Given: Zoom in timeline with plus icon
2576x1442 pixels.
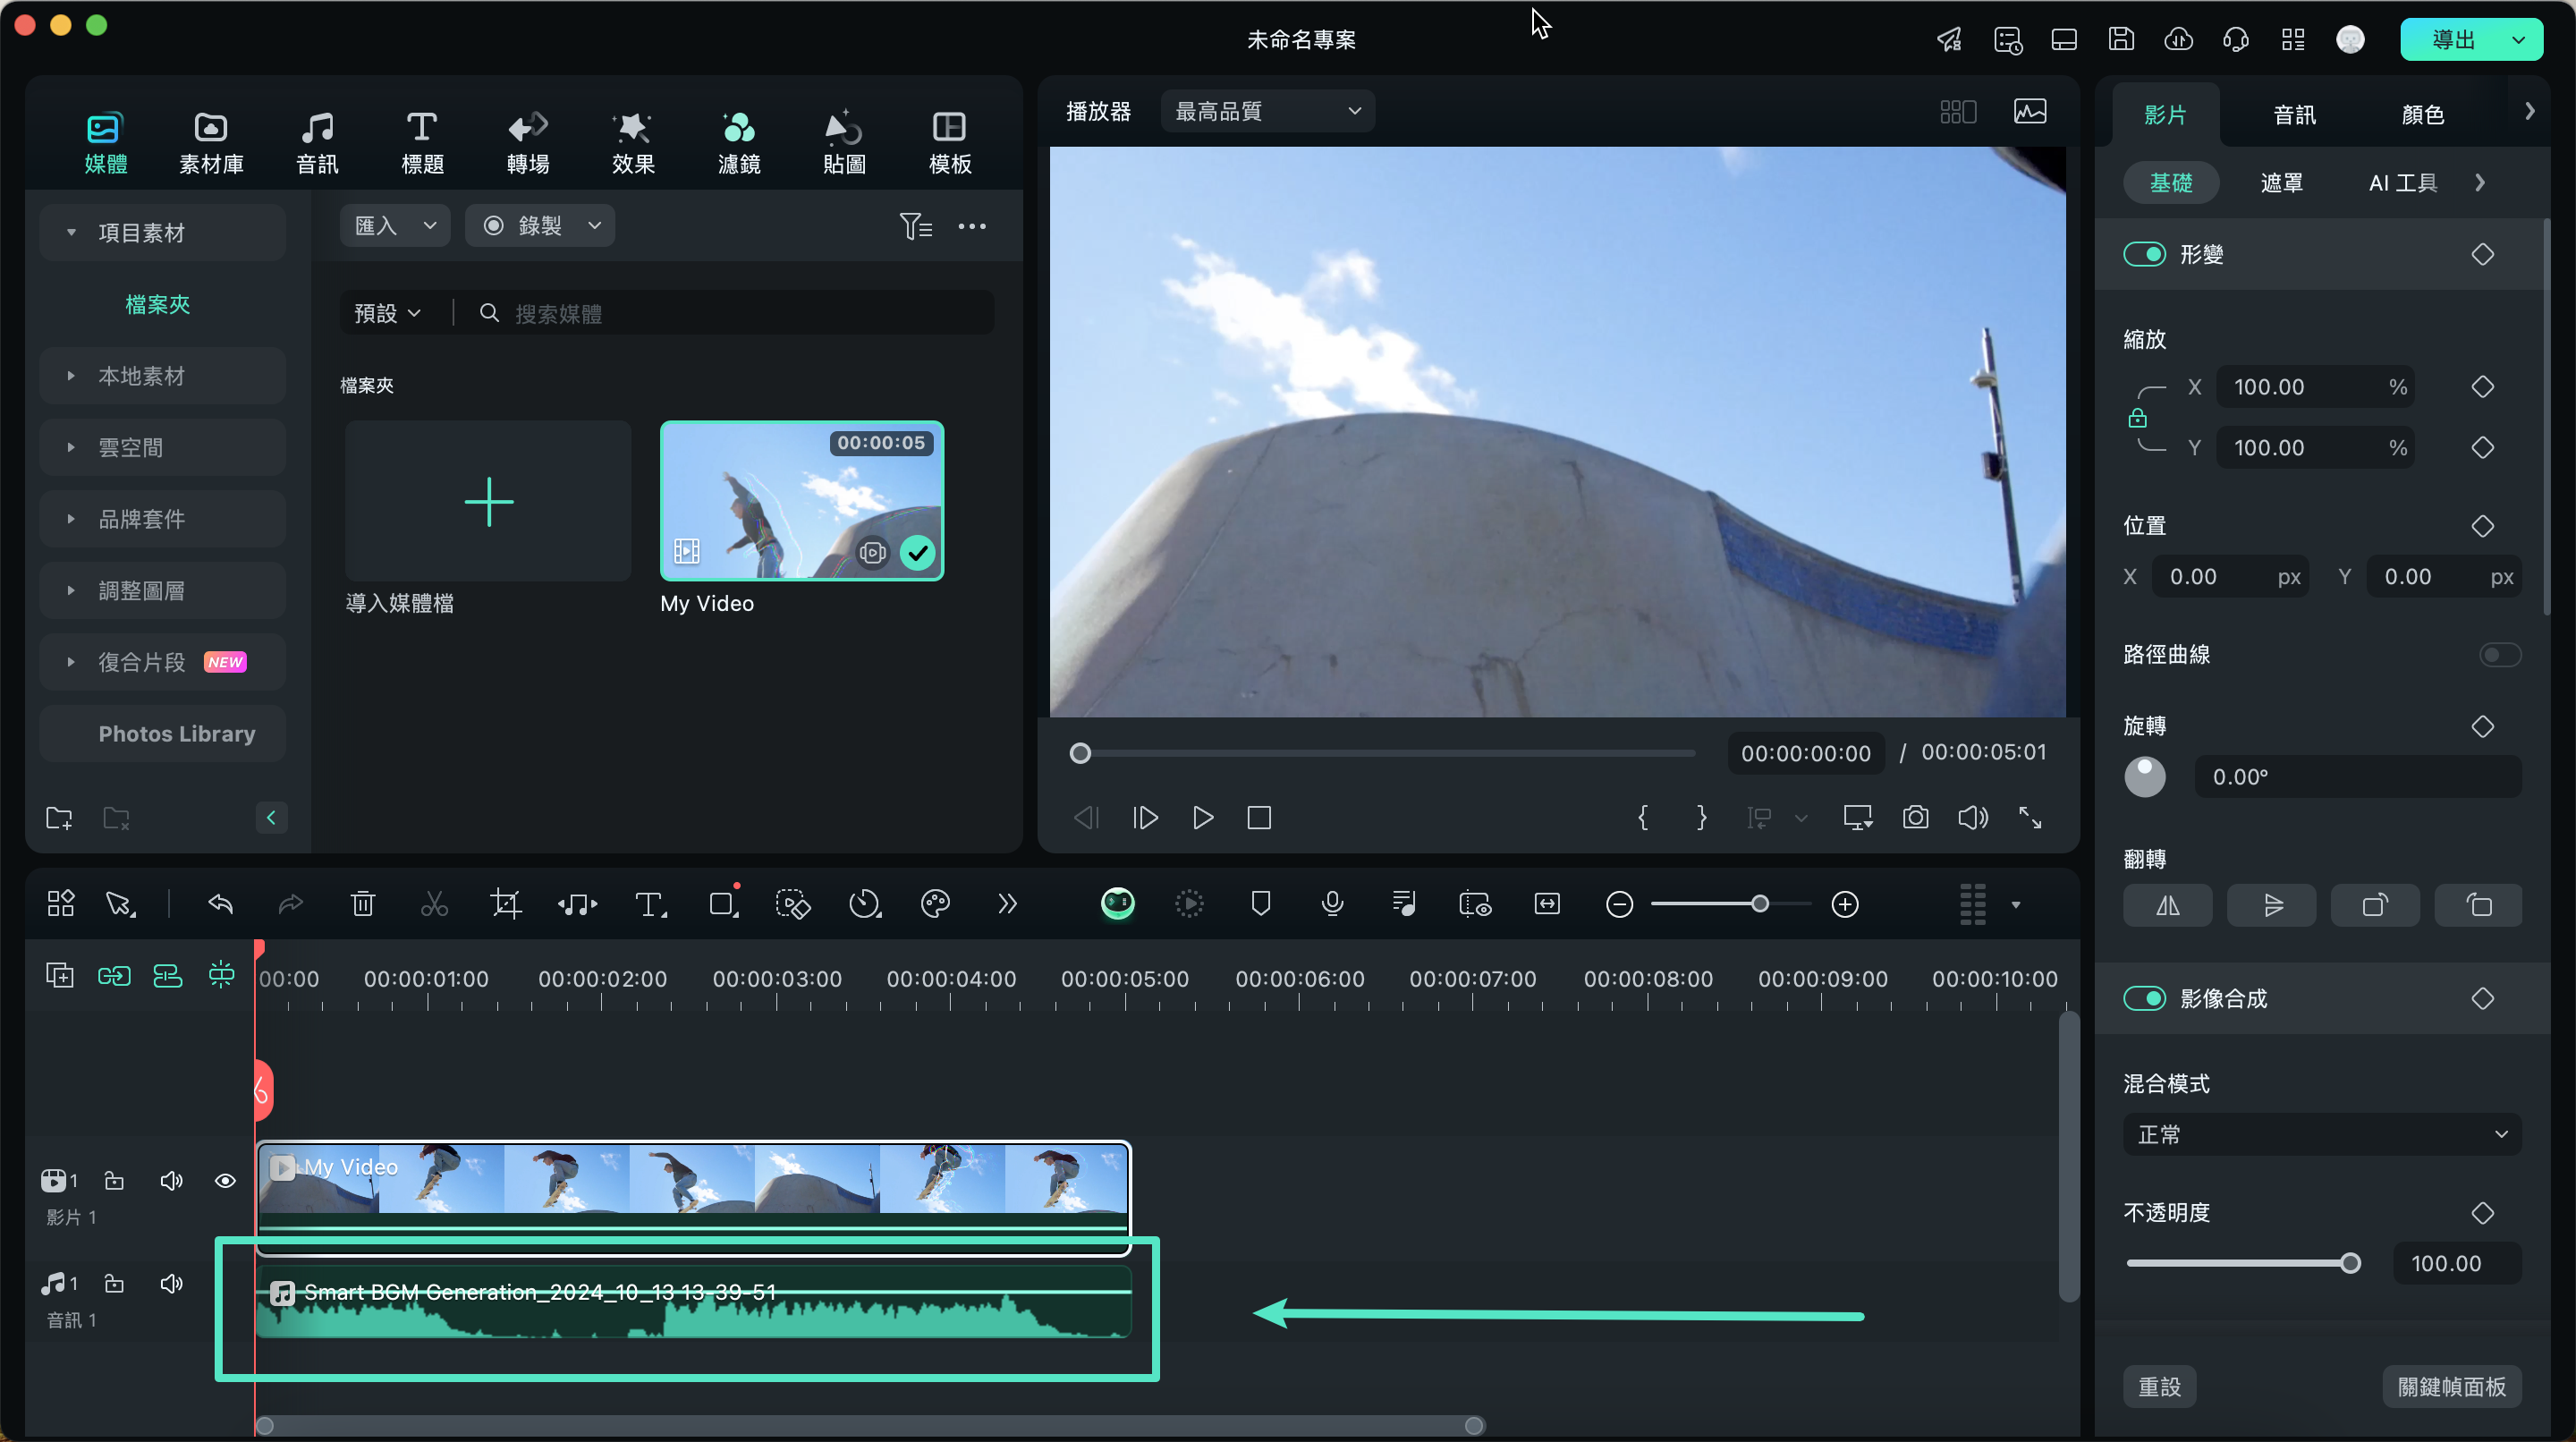Looking at the screenshot, I should [x=1845, y=904].
